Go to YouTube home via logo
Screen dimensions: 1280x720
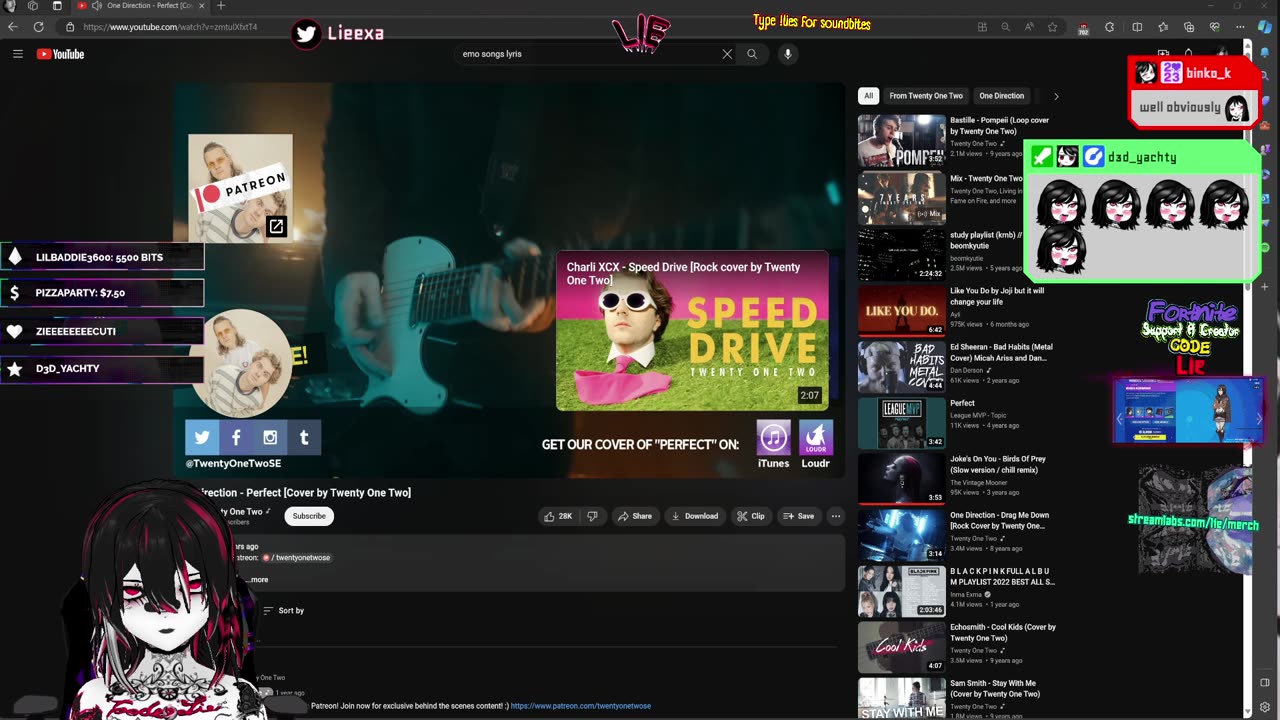tap(60, 54)
